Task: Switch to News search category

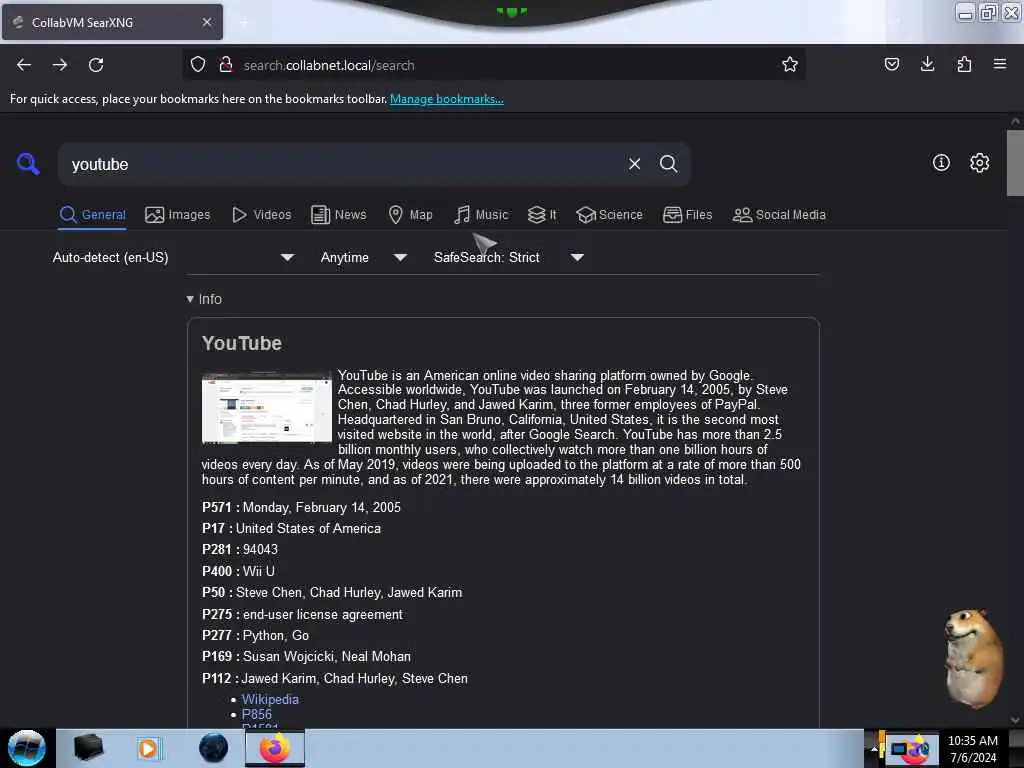Action: [338, 215]
